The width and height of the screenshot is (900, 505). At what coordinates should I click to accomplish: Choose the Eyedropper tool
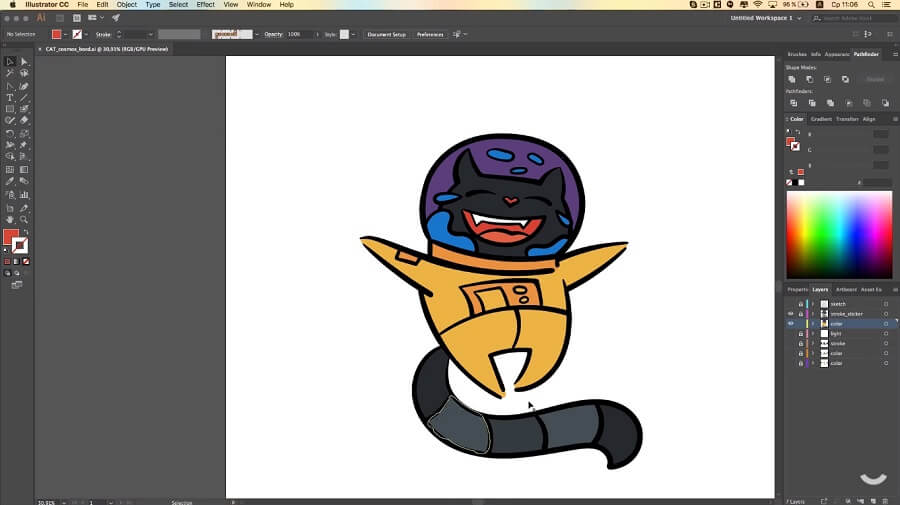(10, 181)
